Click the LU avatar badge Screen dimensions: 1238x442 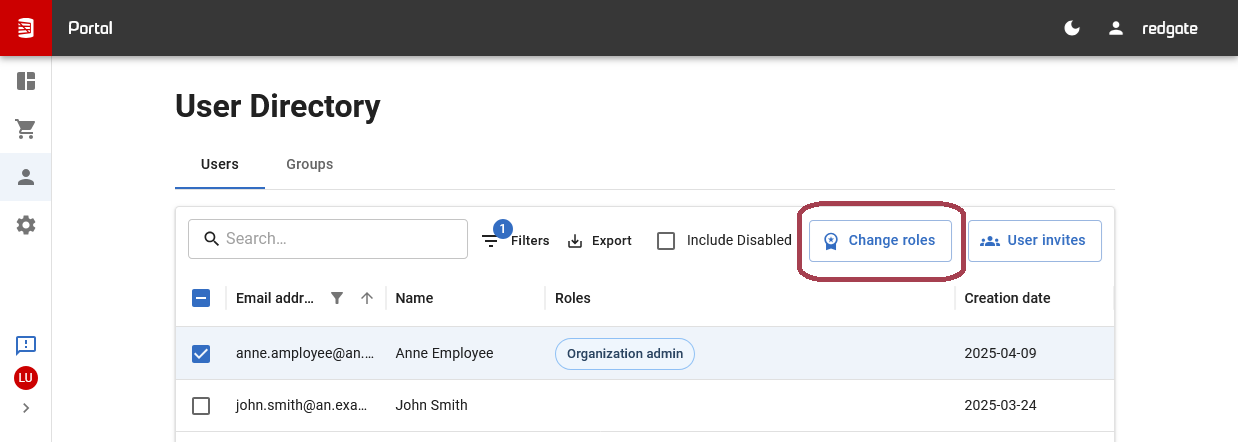coord(26,378)
